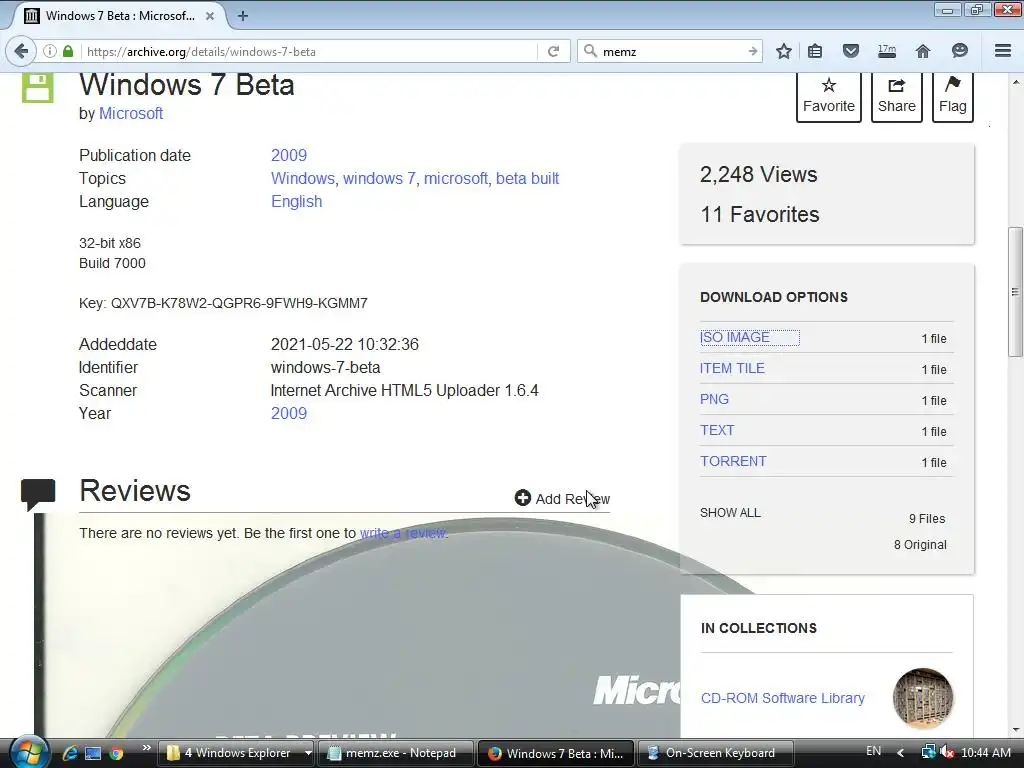
Task: Click the scrollbar up arrow
Action: click(x=1015, y=82)
